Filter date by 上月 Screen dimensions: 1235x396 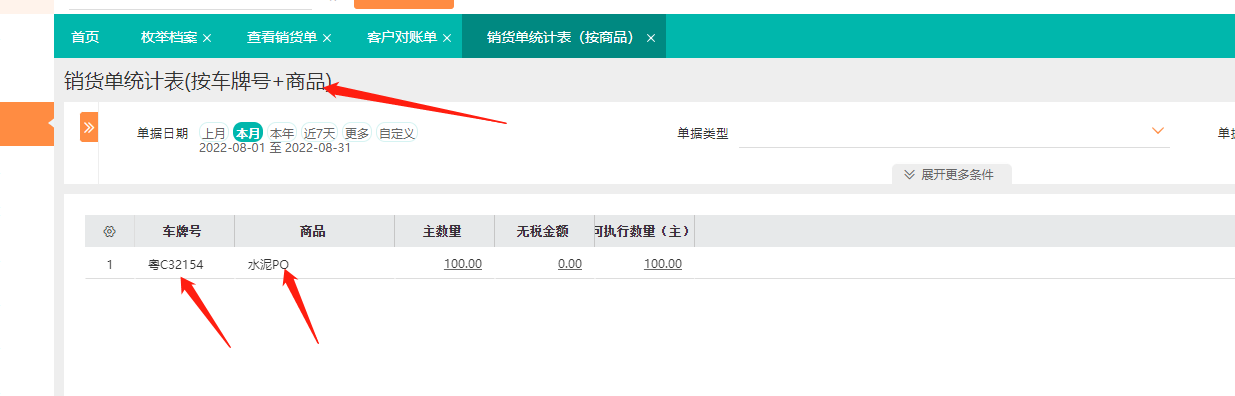(214, 133)
